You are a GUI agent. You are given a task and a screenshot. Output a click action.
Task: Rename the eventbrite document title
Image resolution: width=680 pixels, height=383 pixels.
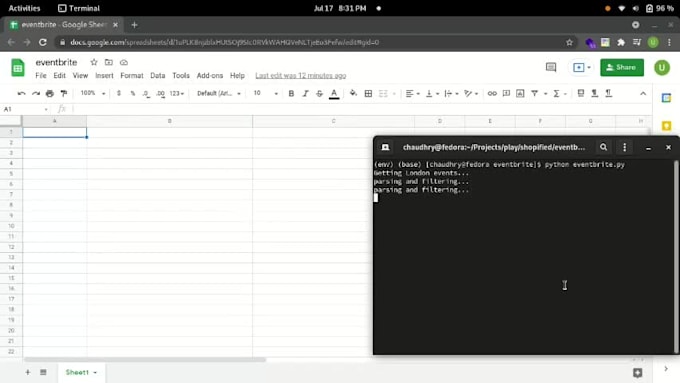56,62
